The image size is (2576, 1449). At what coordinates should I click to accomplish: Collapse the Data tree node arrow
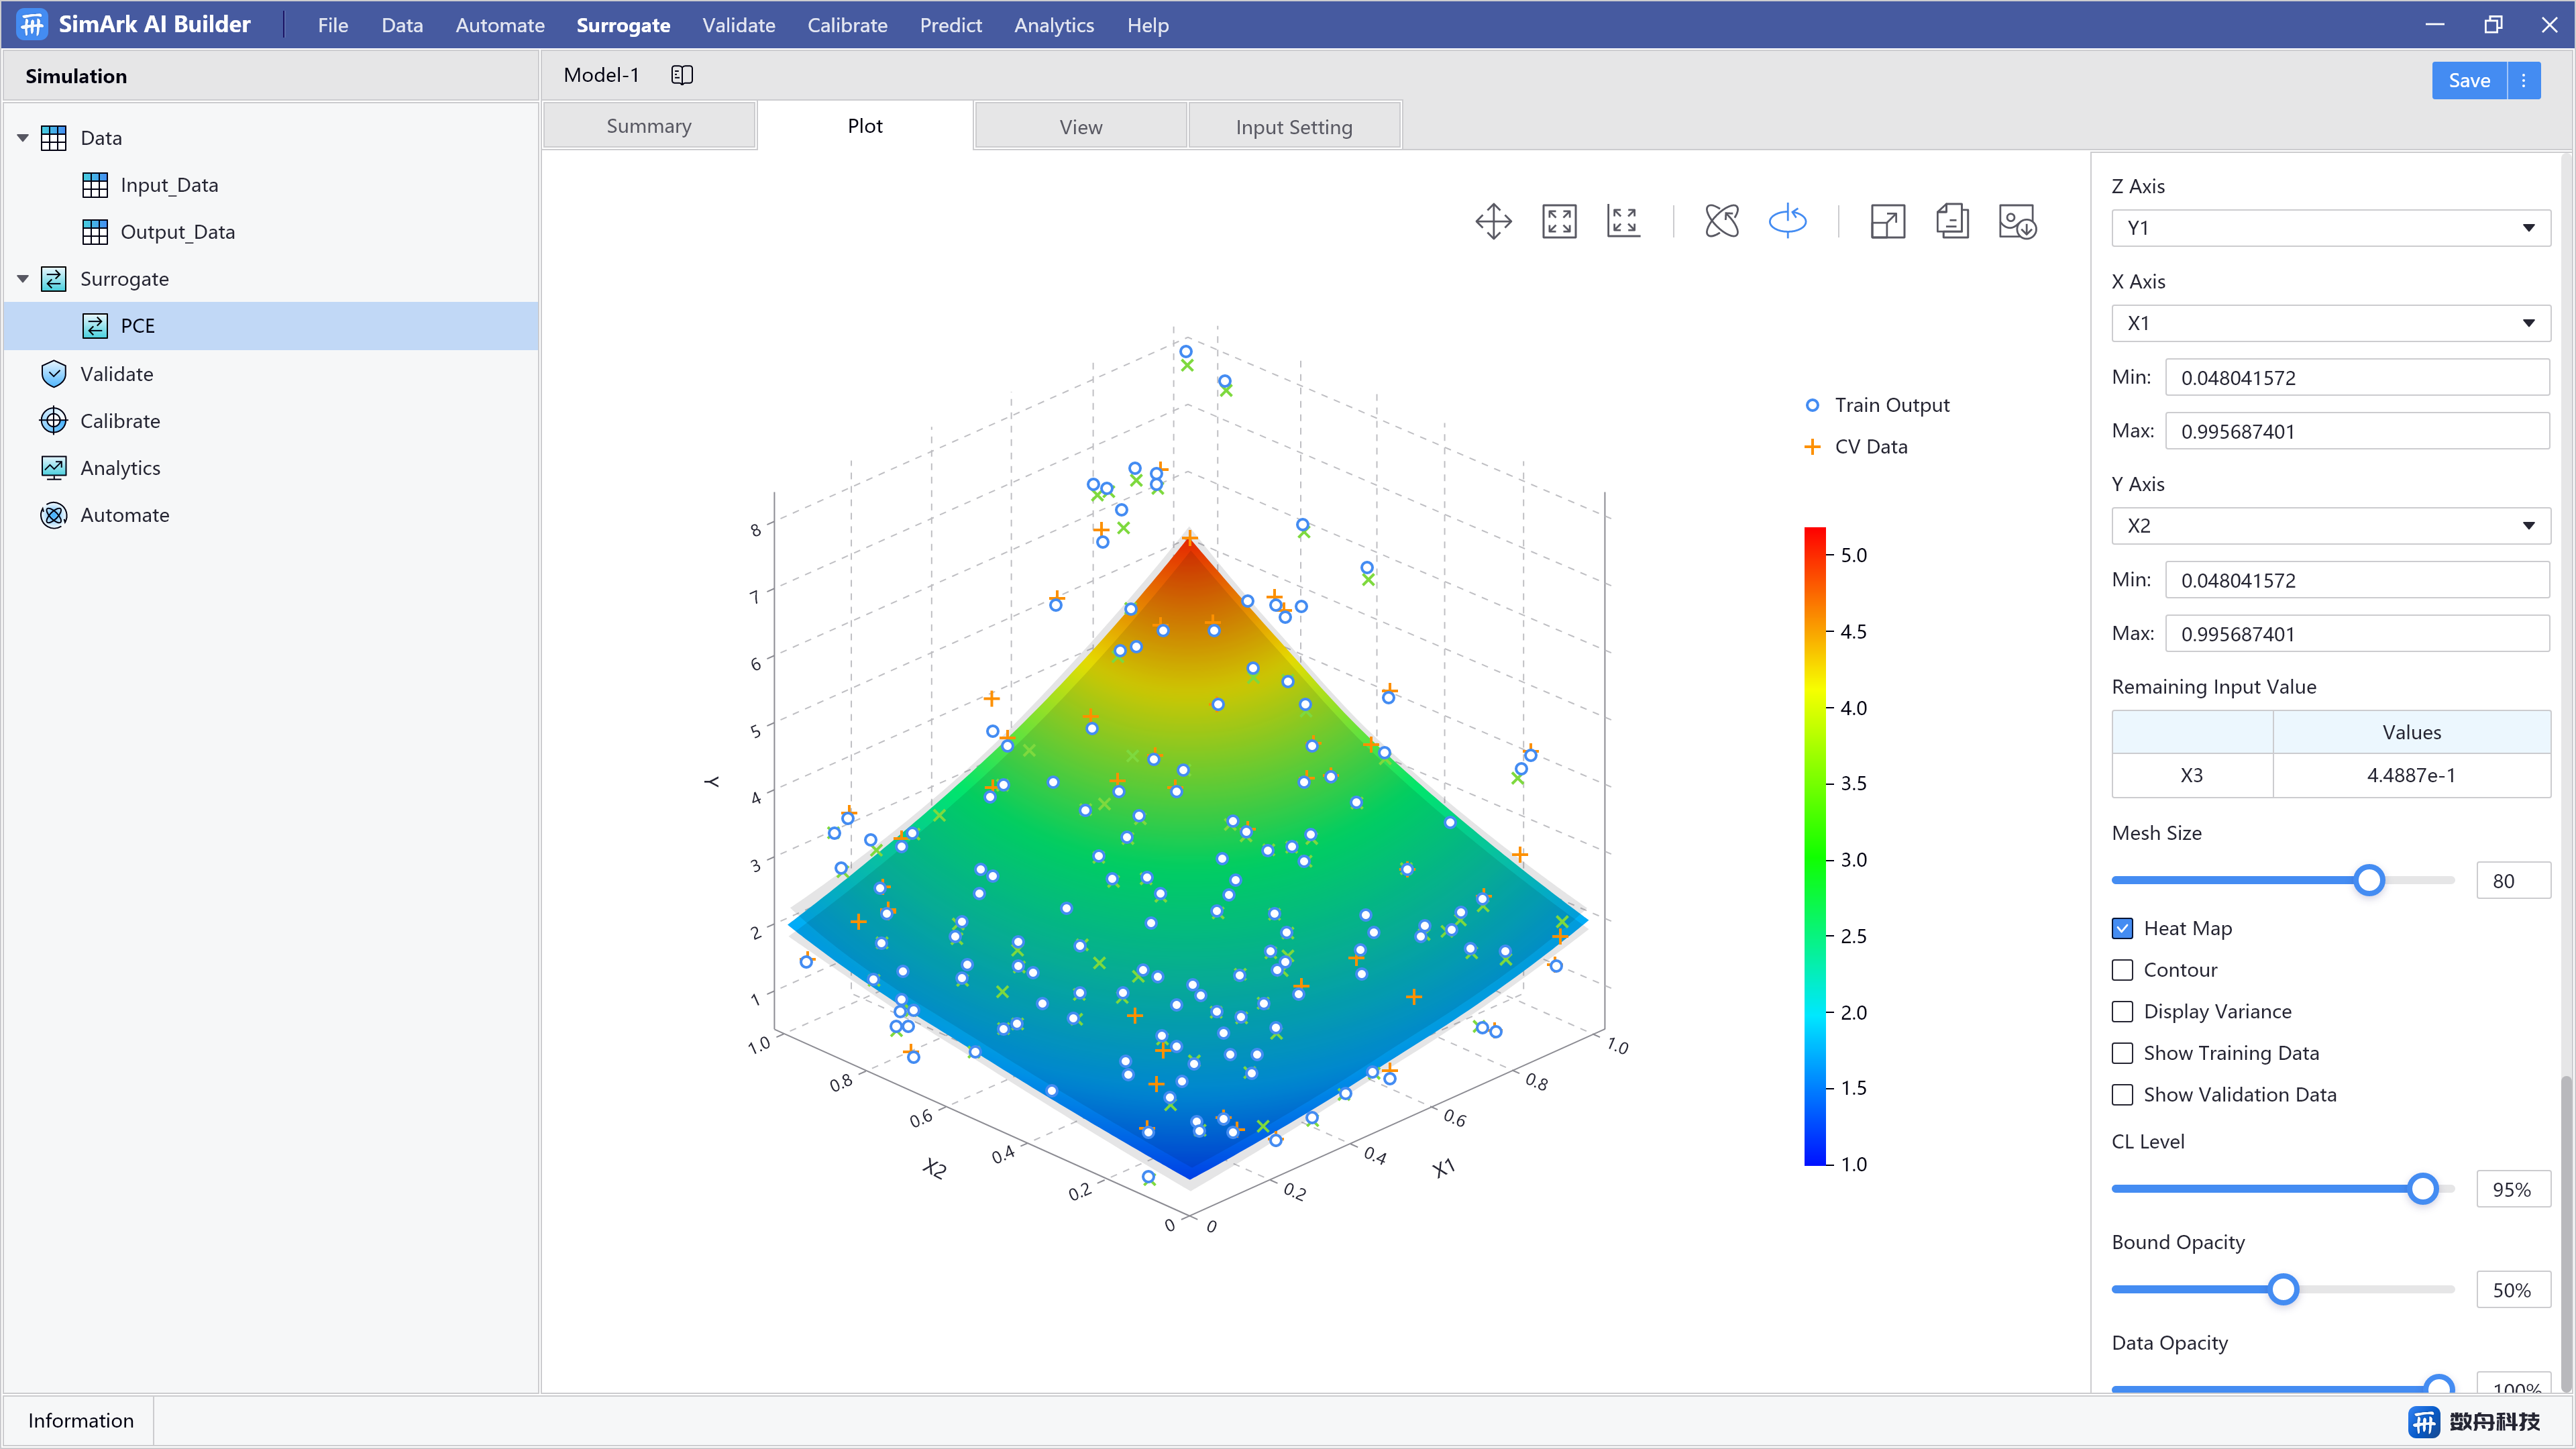click(x=23, y=138)
